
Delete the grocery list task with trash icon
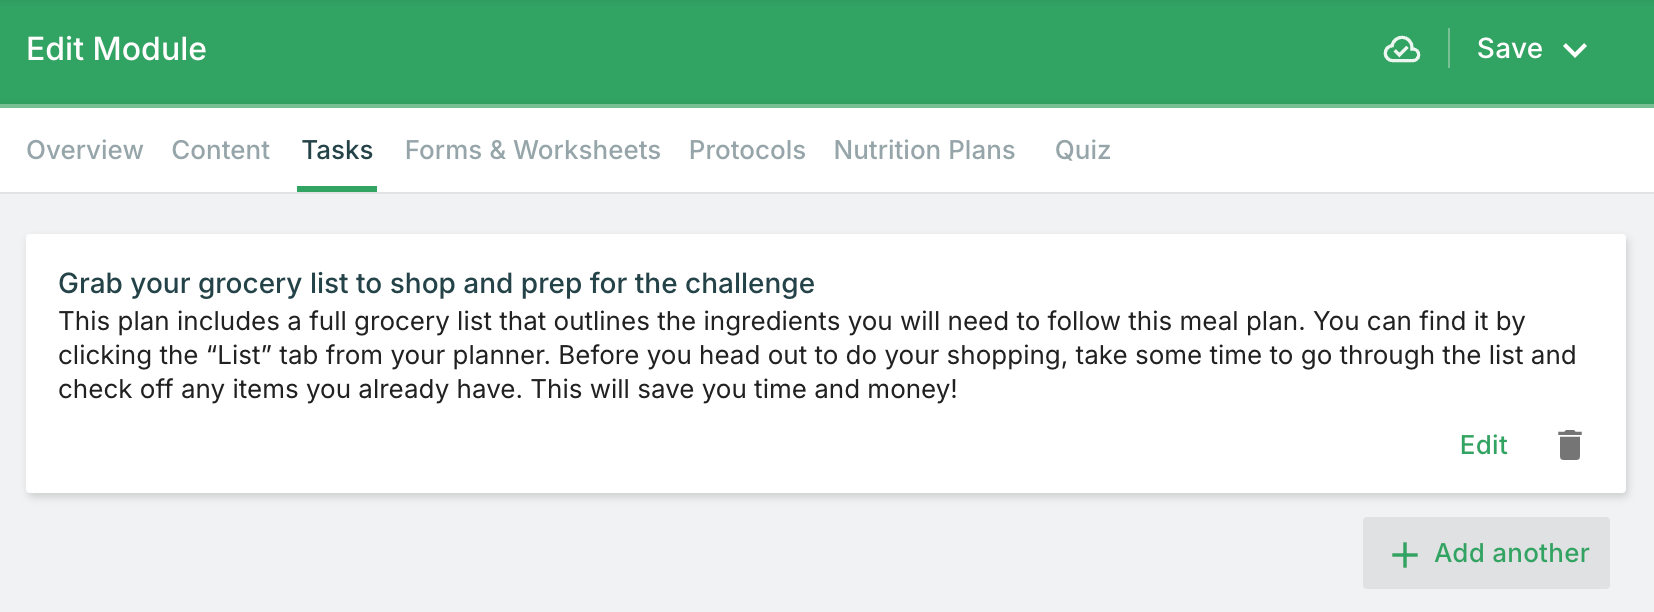point(1570,445)
